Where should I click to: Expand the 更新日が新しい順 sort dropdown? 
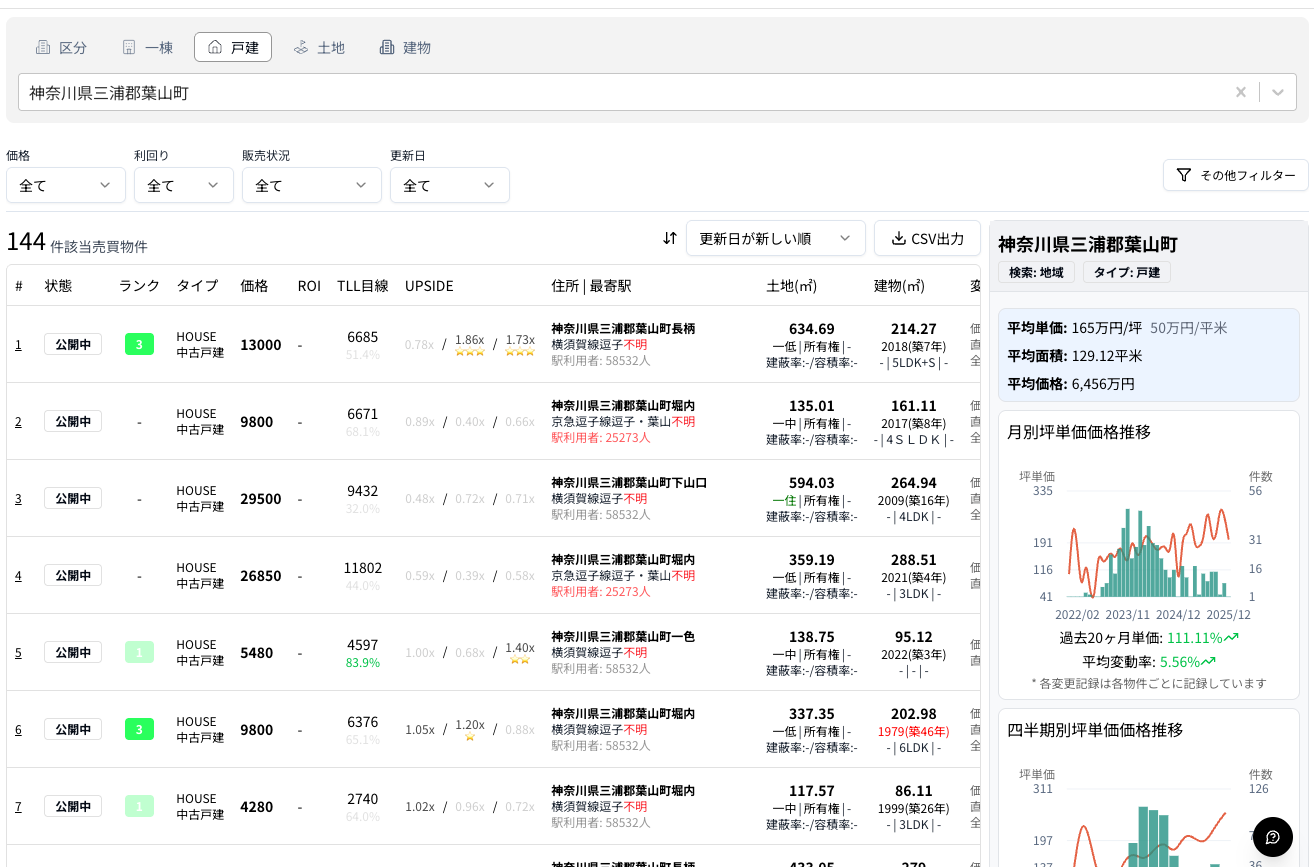[x=776, y=238]
